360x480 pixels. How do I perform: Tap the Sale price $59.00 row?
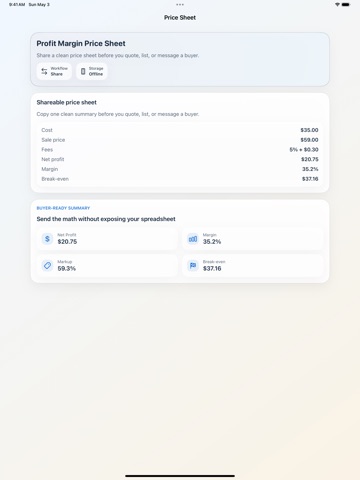tap(180, 140)
